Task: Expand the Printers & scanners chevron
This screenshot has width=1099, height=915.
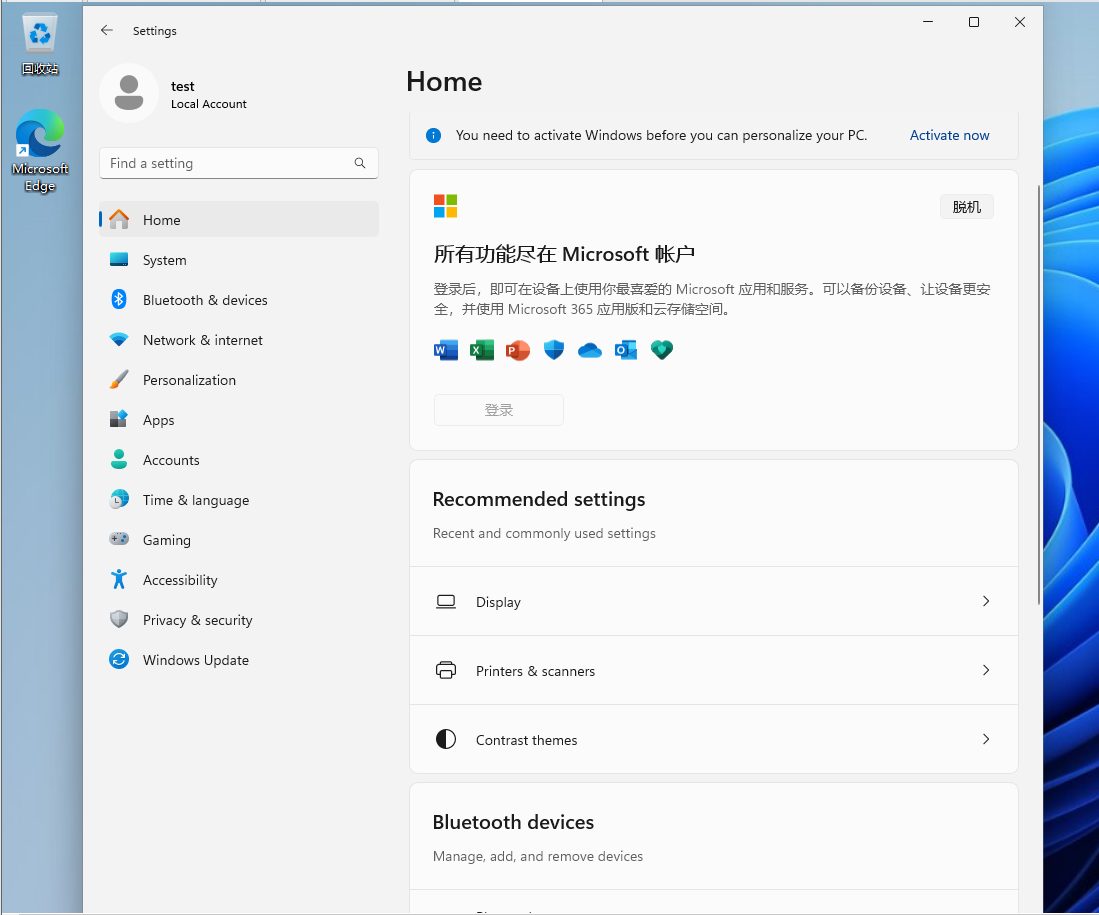Action: [x=985, y=670]
